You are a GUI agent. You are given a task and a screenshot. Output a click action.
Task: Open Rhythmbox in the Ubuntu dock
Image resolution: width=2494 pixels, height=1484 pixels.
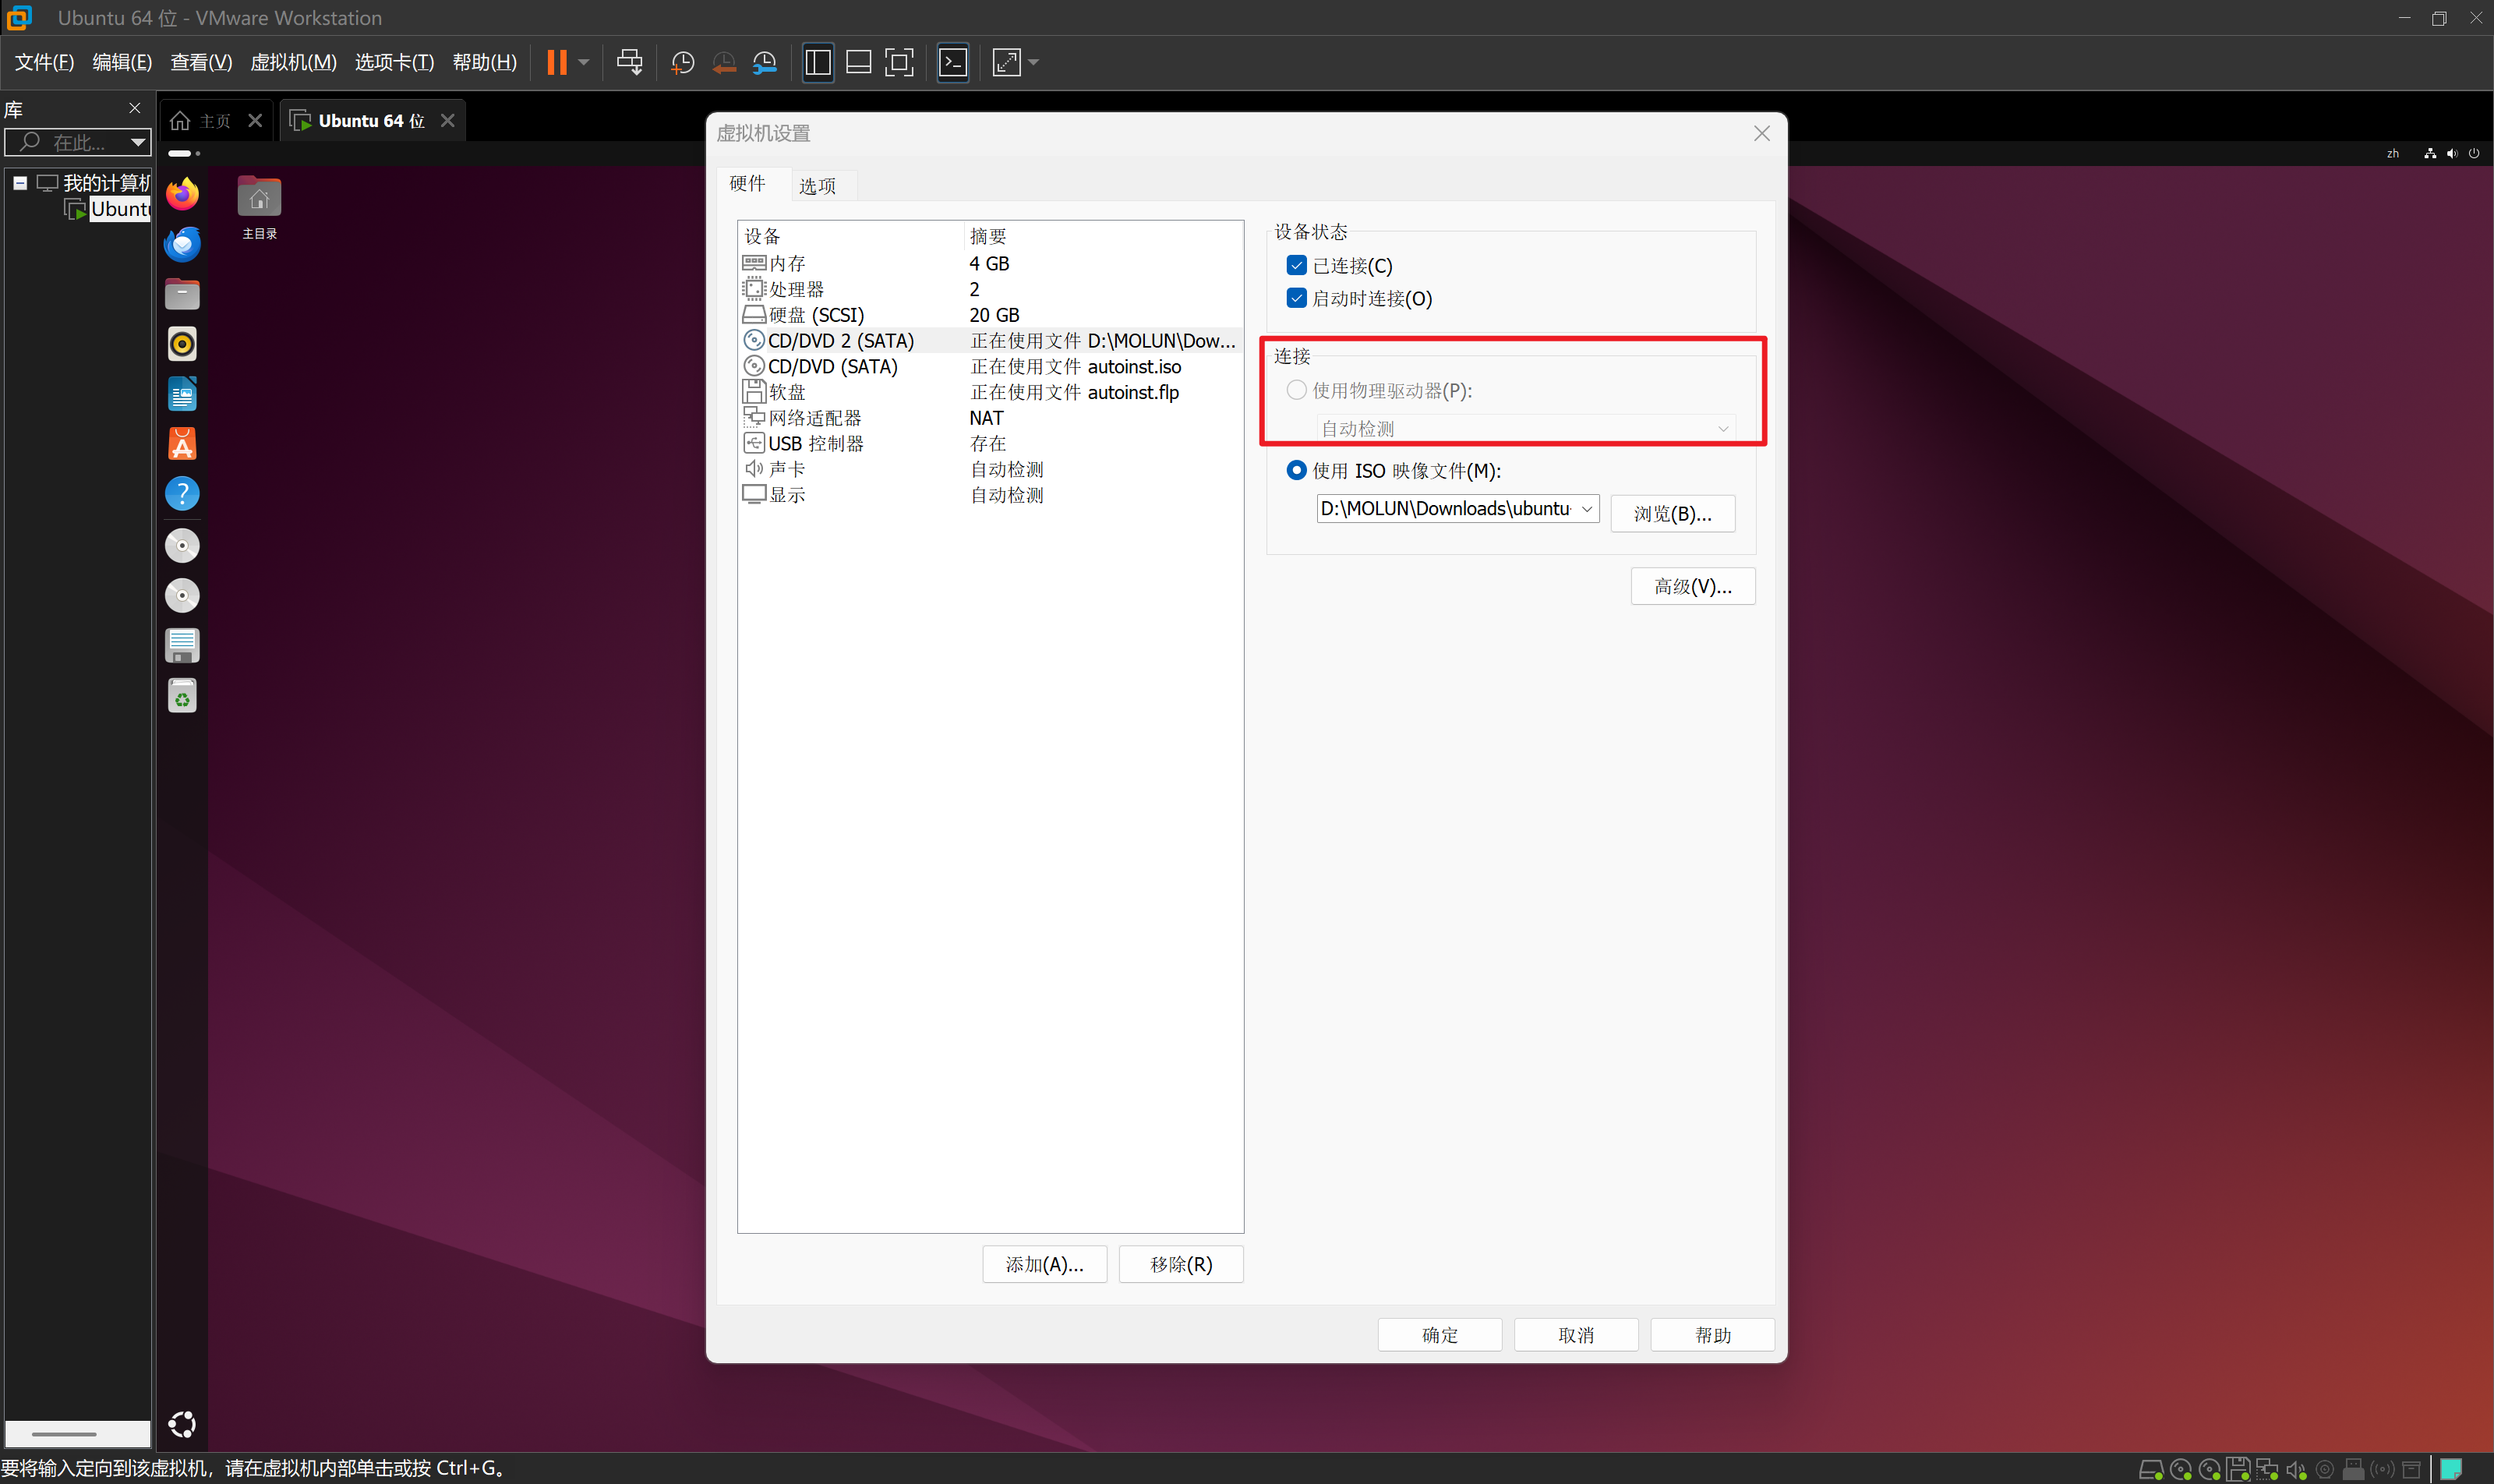(182, 344)
